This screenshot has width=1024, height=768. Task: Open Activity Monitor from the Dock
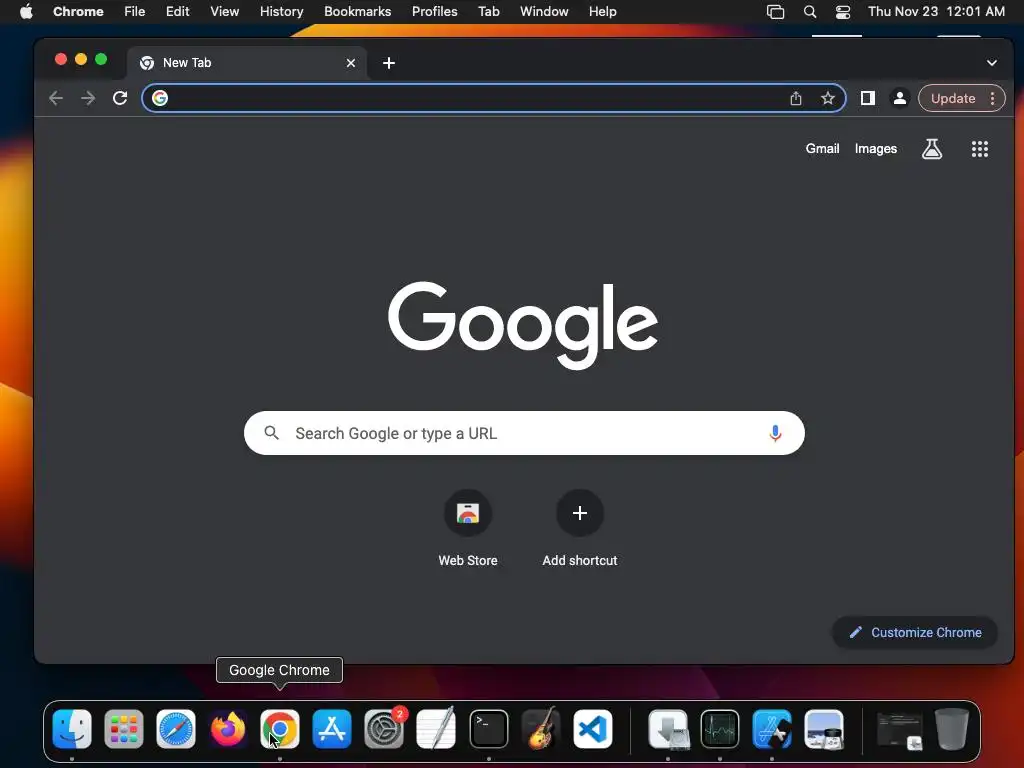coord(720,729)
